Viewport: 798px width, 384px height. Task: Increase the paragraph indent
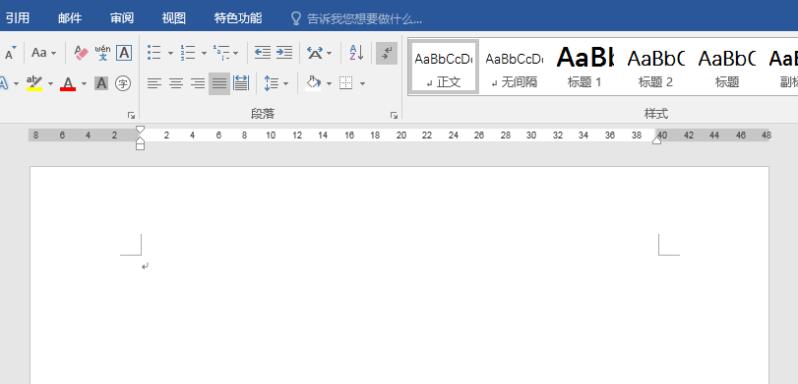[x=284, y=53]
